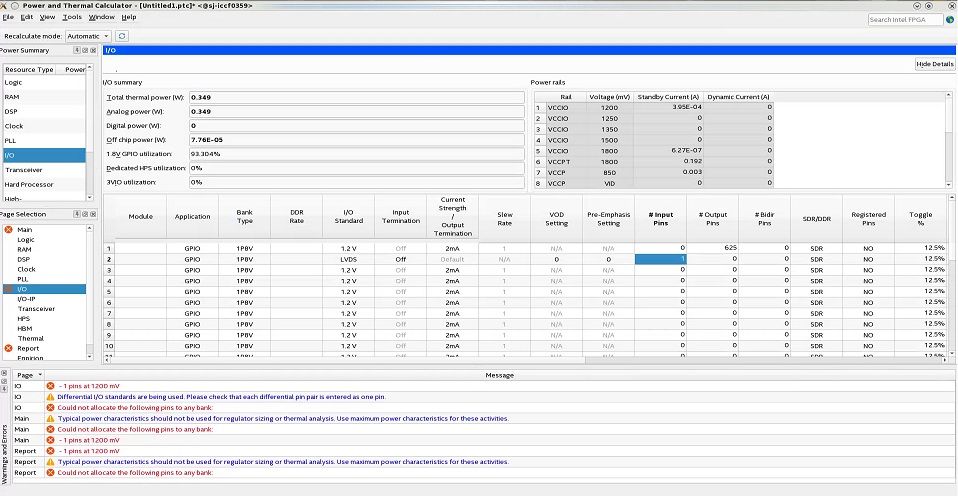Click the Page Selection list scroll down arrow

point(90,356)
